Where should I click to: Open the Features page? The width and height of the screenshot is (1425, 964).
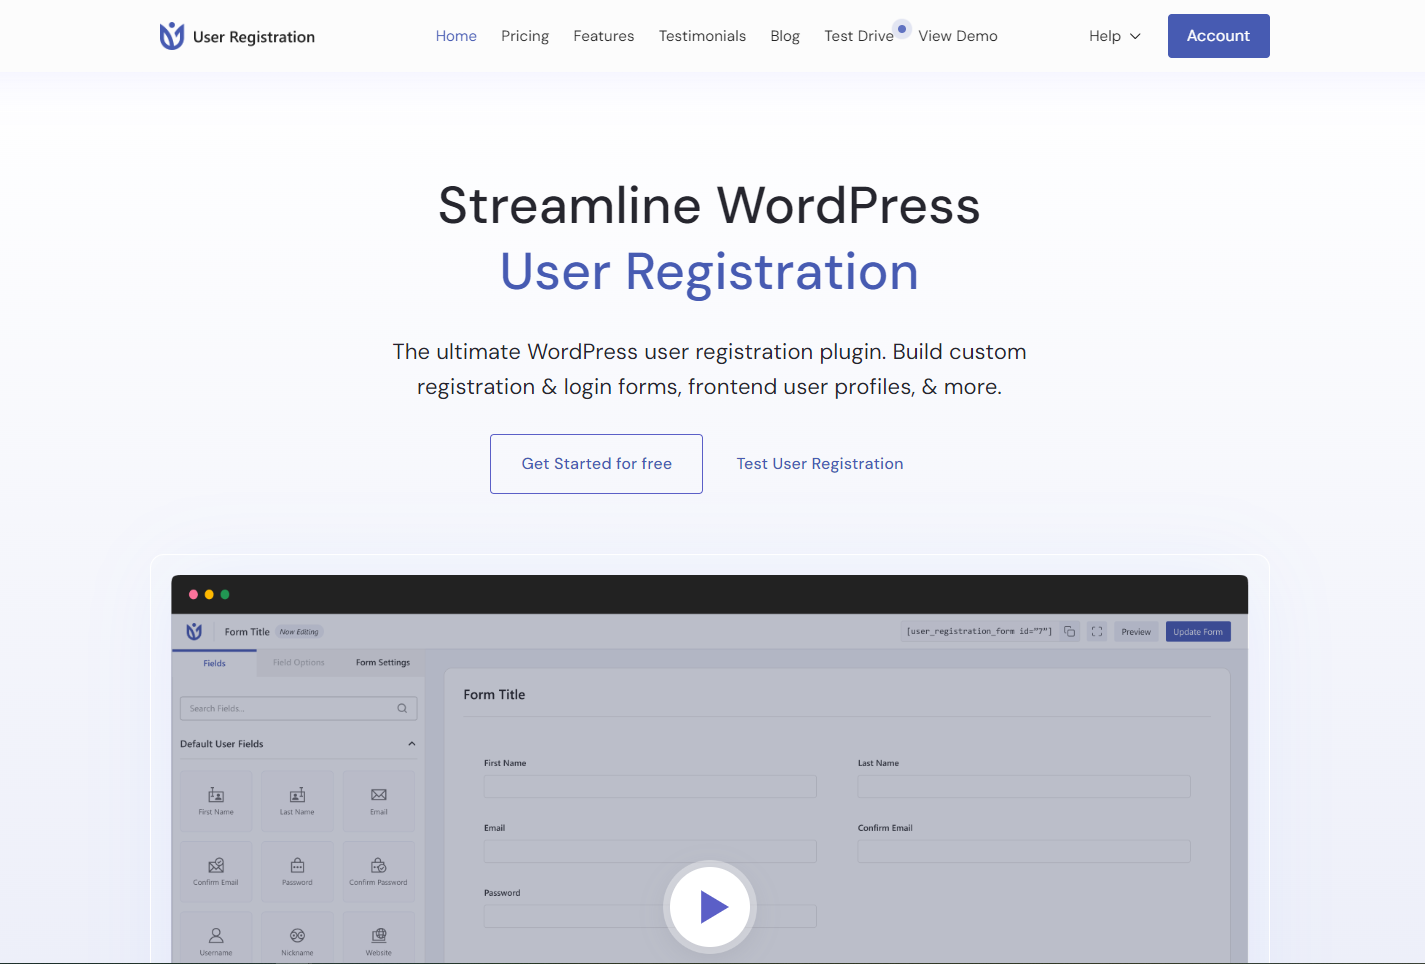604,36
